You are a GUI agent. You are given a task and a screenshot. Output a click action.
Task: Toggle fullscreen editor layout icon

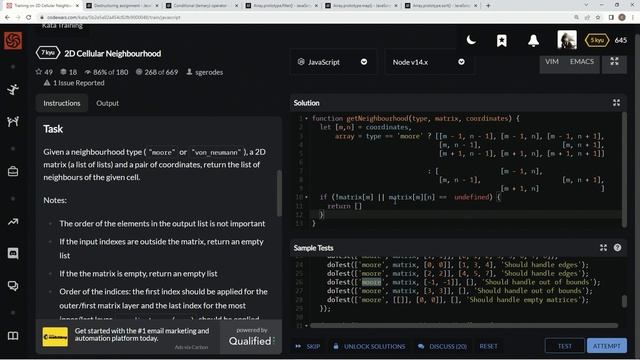(x=614, y=62)
